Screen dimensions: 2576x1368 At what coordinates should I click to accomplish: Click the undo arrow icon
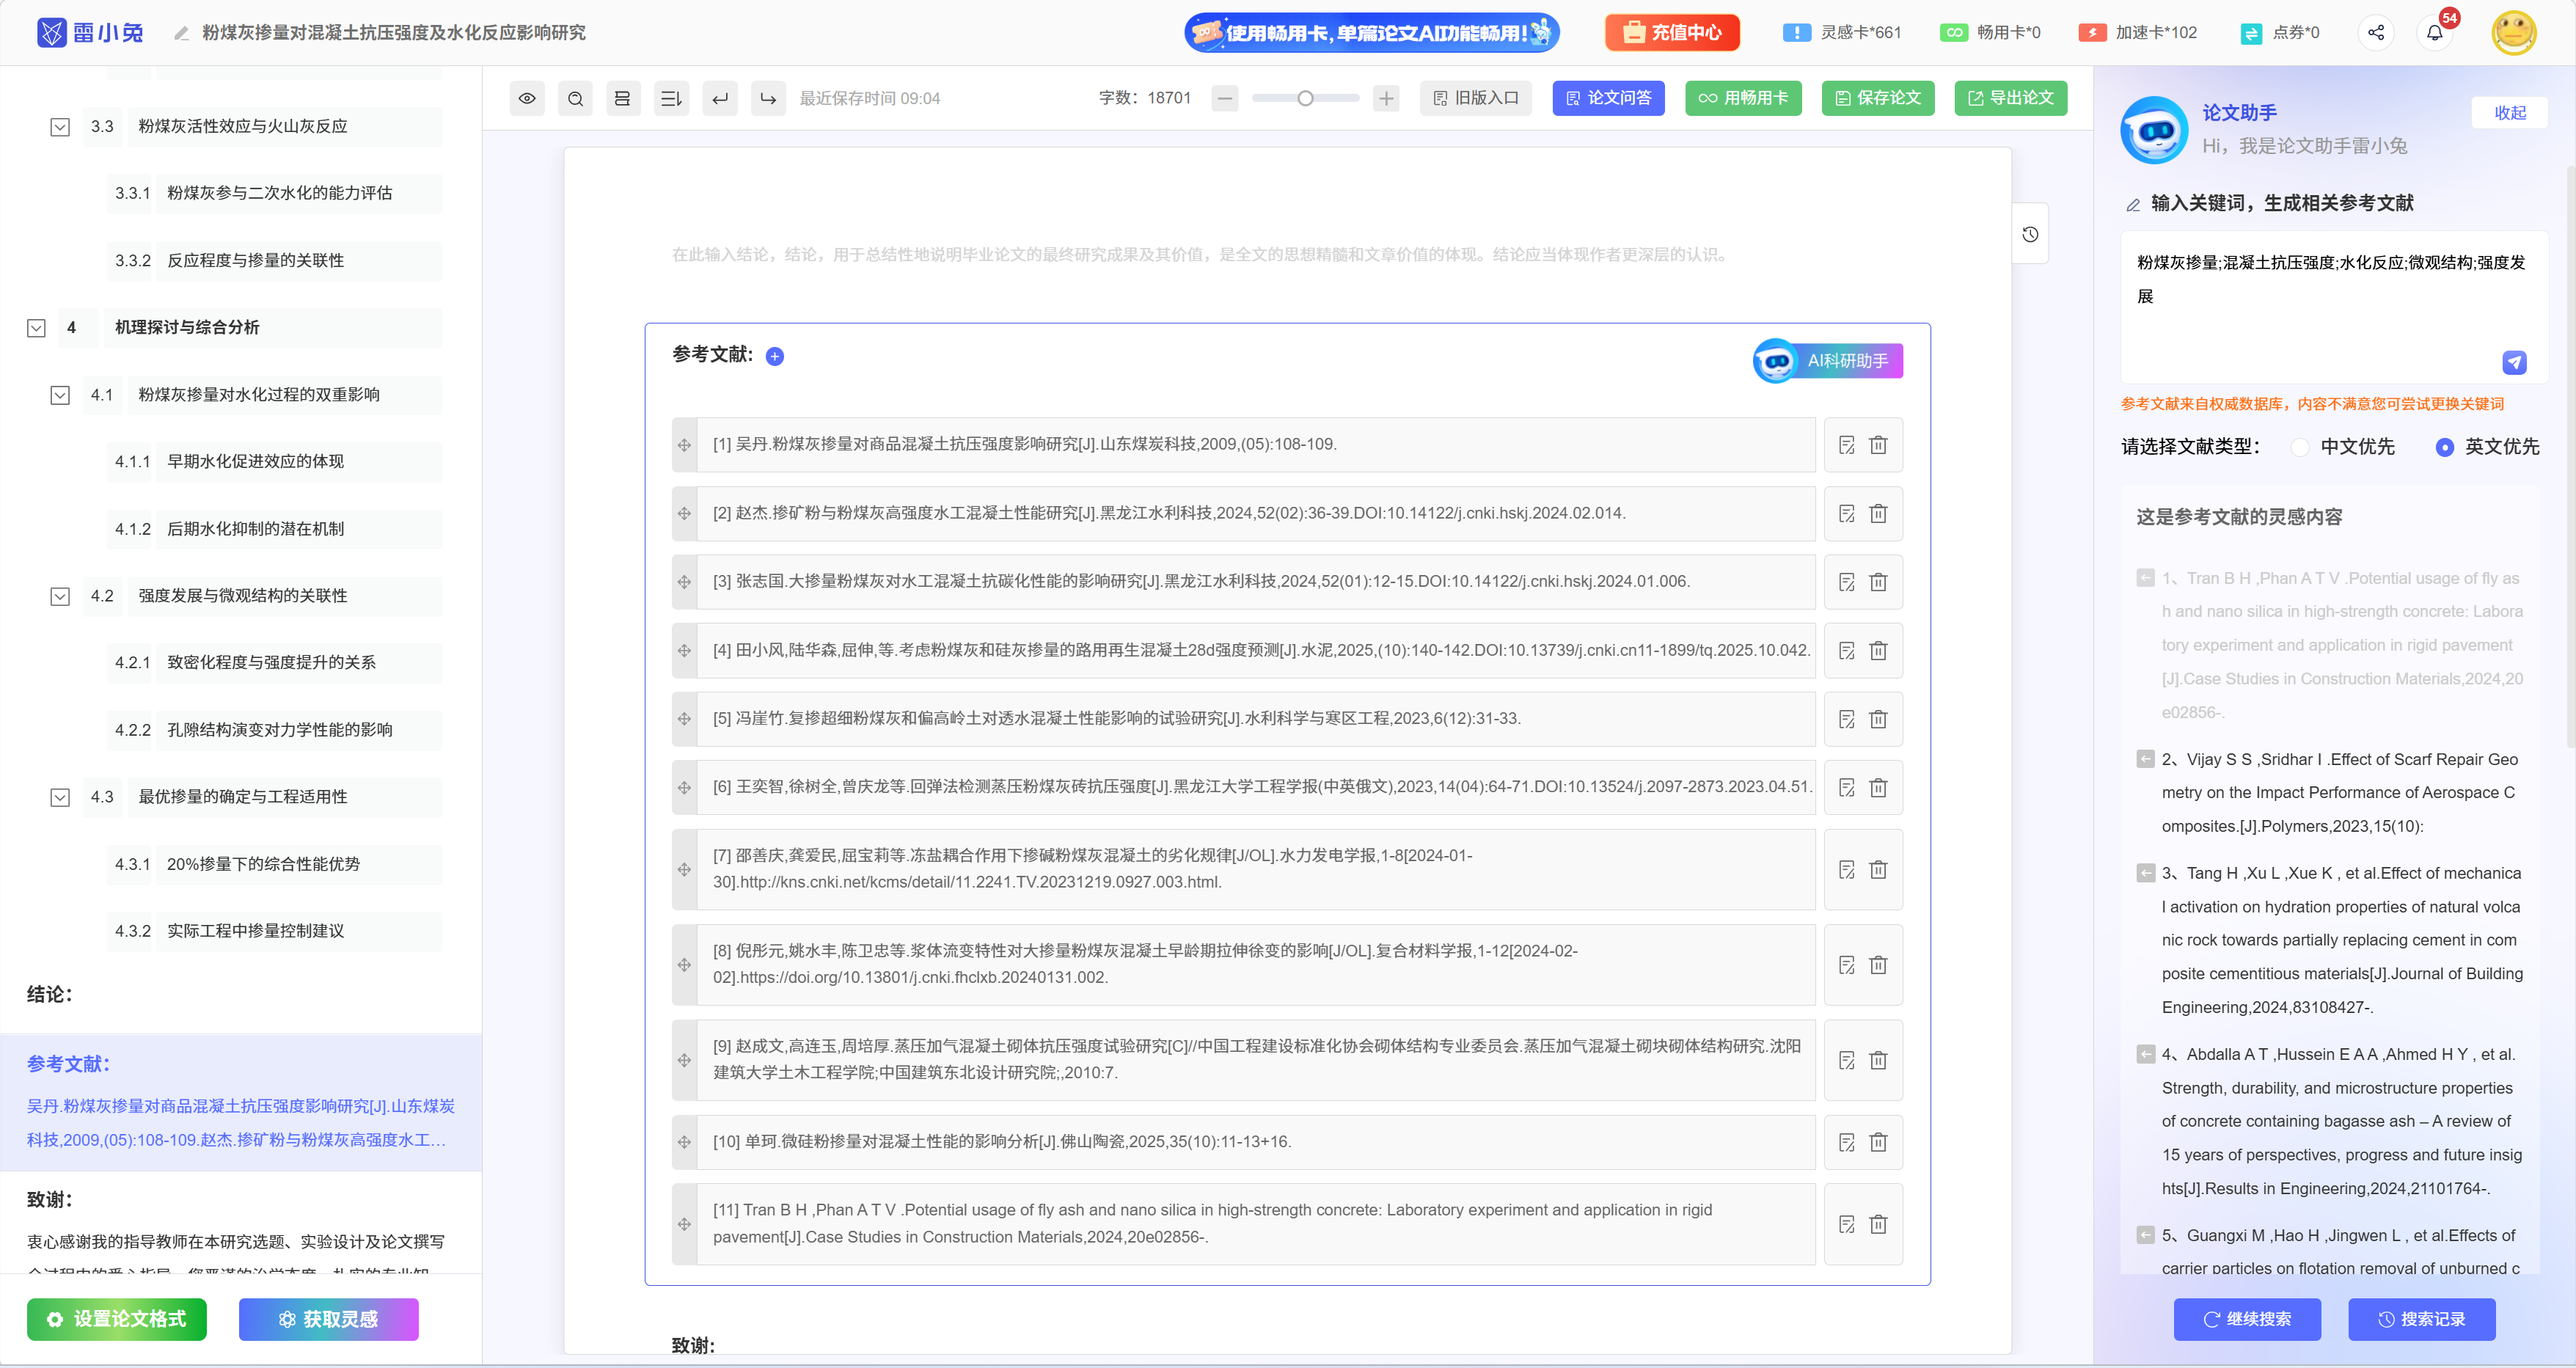point(720,98)
